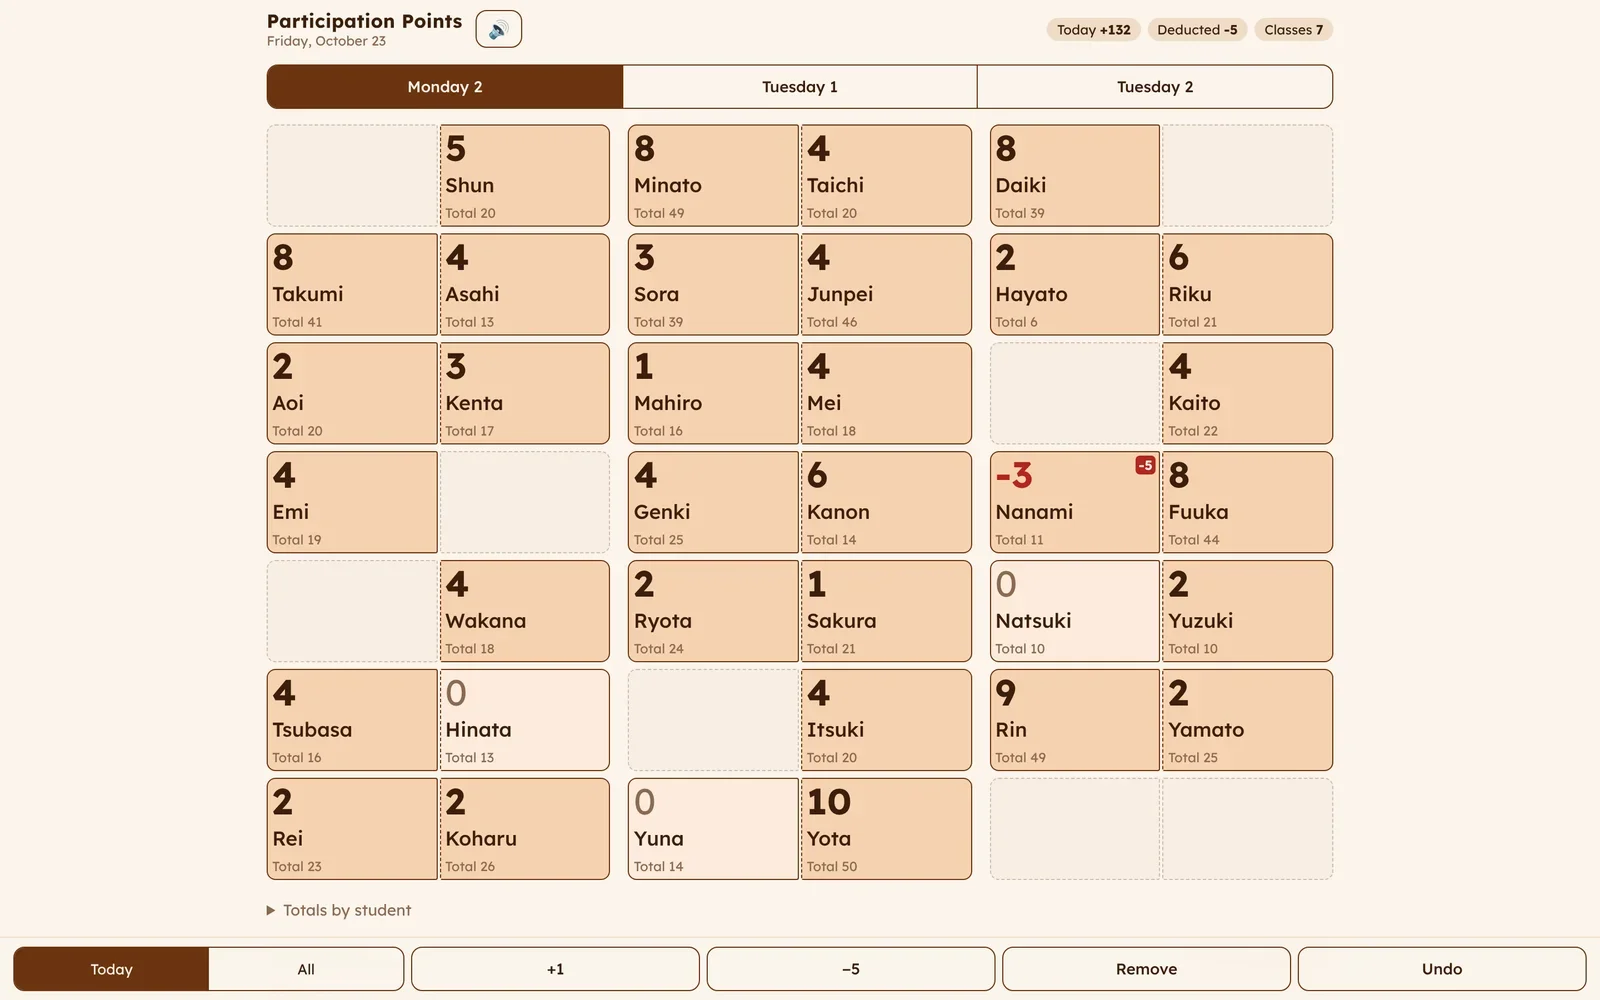Switch to the Monday 2 class tab
Image resolution: width=1600 pixels, height=1000 pixels.
click(445, 87)
